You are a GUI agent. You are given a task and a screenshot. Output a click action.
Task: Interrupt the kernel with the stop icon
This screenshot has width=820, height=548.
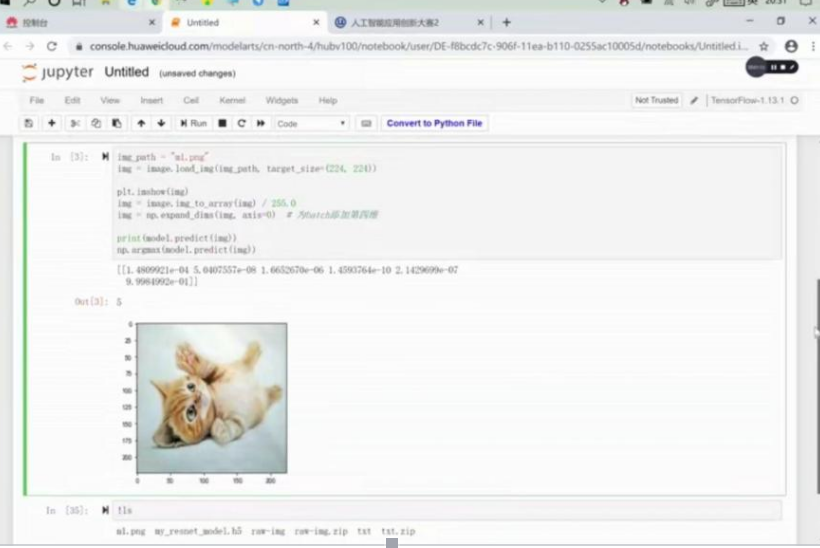click(222, 123)
